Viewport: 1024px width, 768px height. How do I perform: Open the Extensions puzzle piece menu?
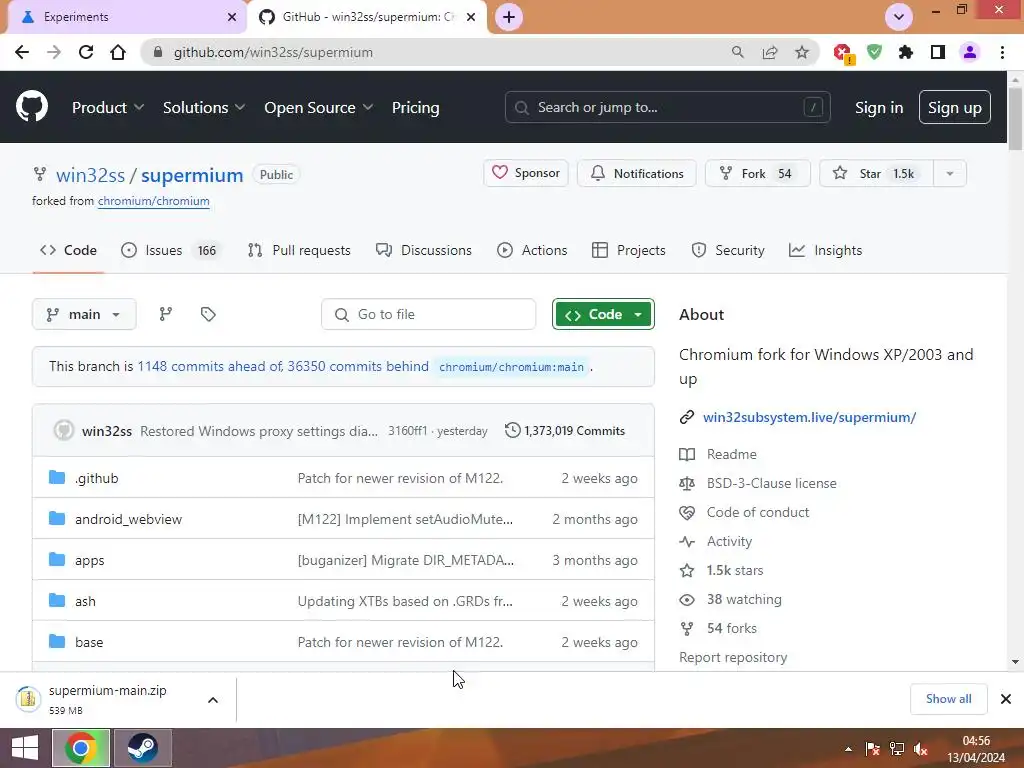pyautogui.click(x=906, y=52)
